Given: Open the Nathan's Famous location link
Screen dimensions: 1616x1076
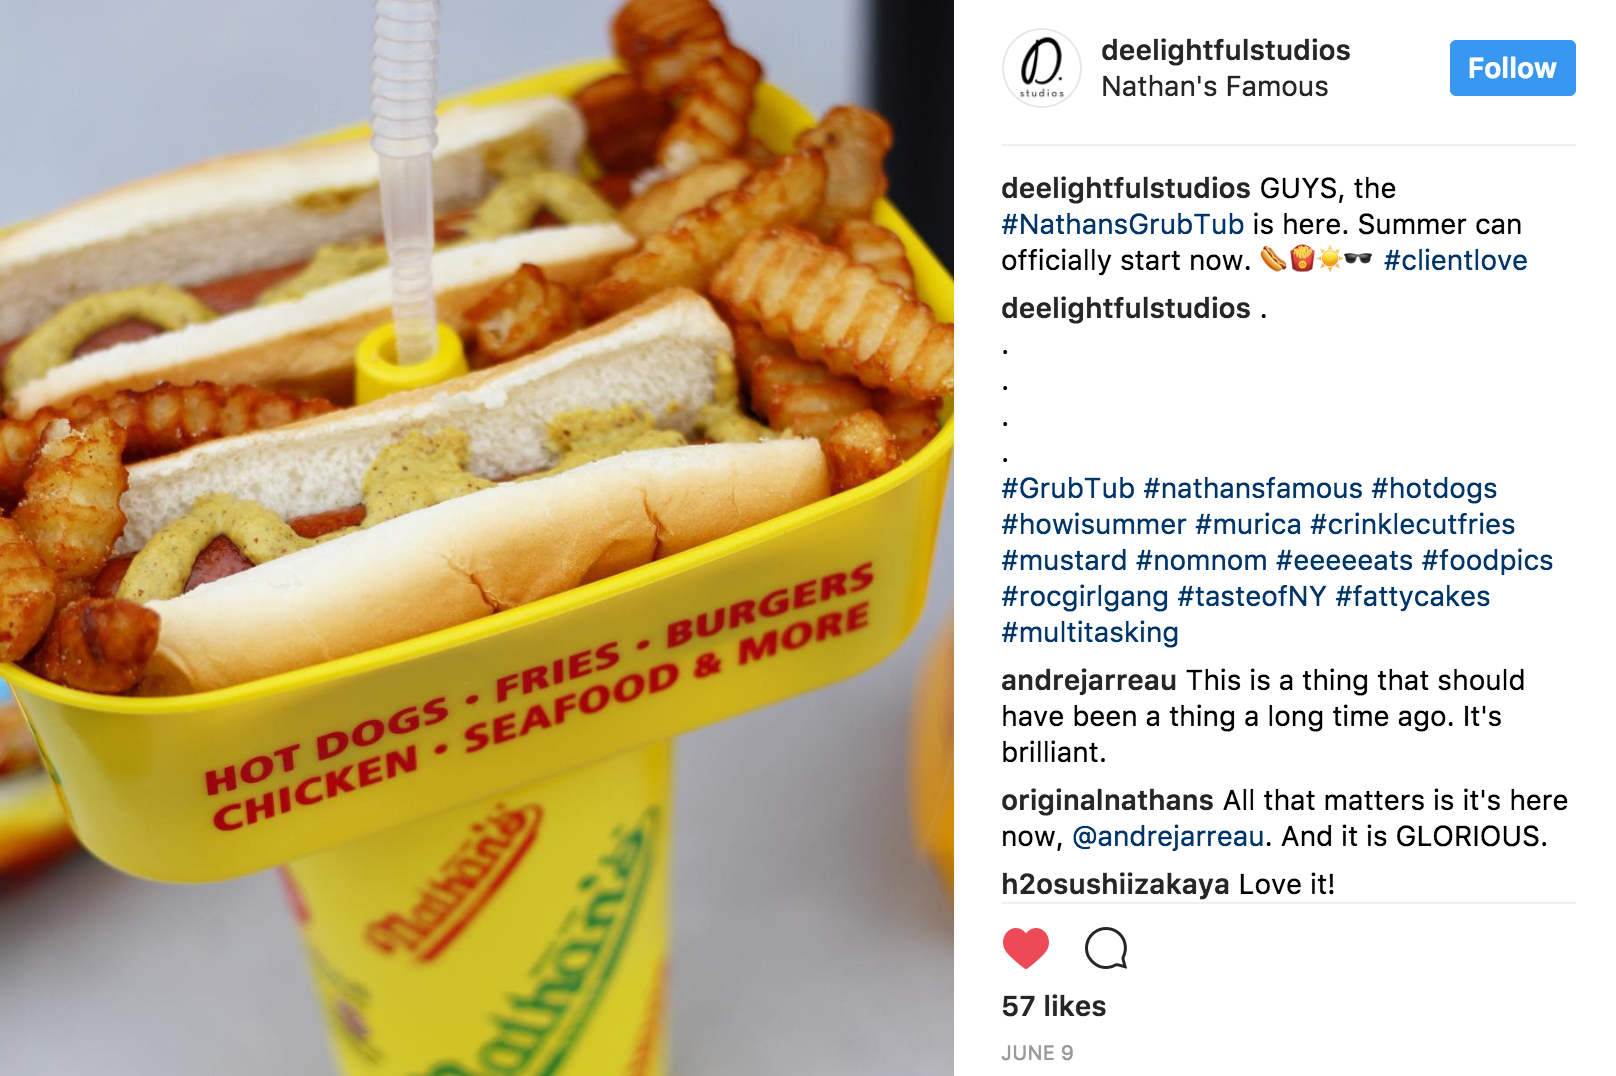Looking at the screenshot, I should click(1214, 87).
